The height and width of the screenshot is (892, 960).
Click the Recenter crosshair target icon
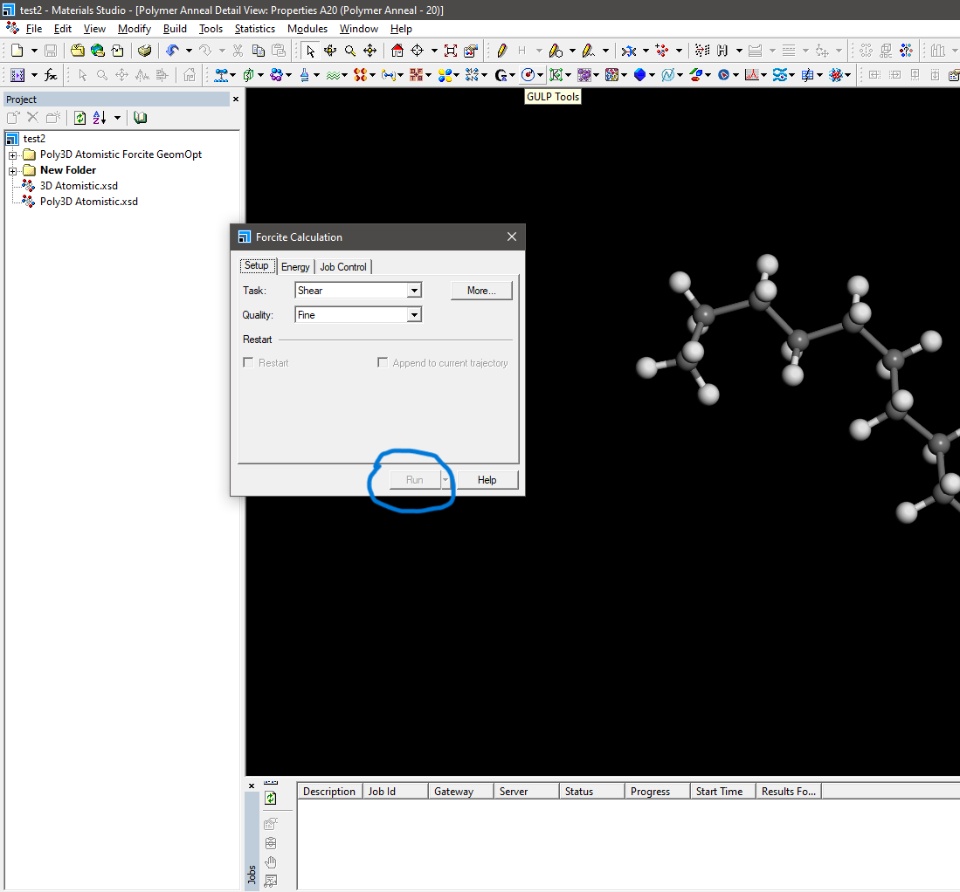pos(418,50)
